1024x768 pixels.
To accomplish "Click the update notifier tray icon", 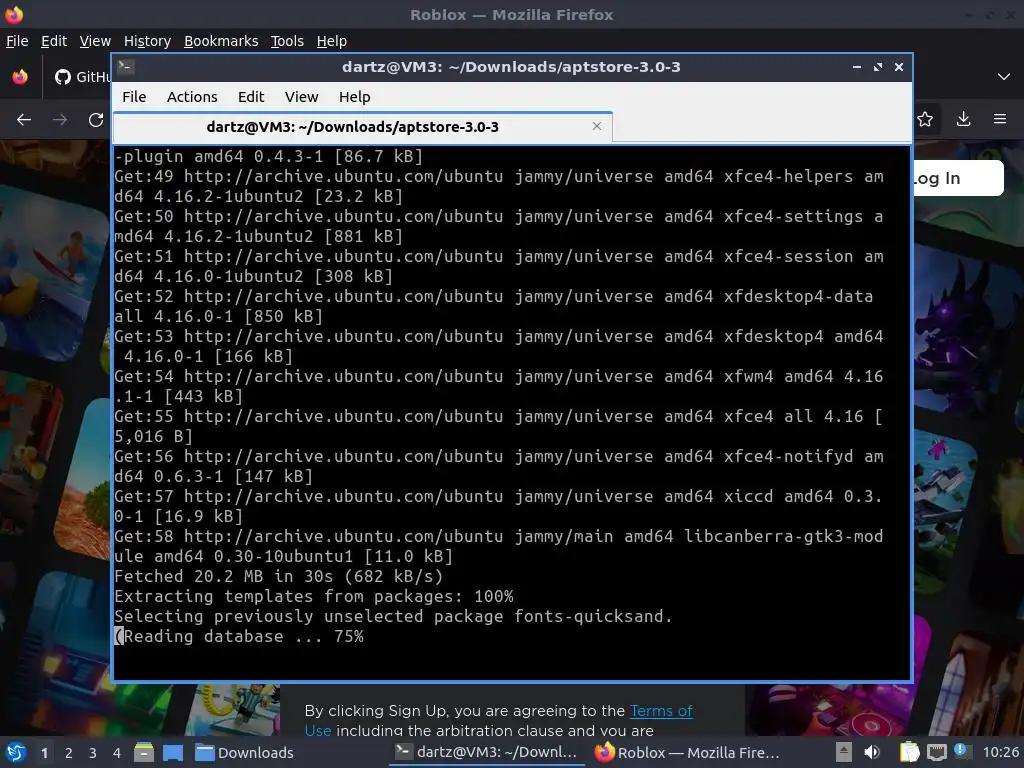I will click(x=961, y=751).
